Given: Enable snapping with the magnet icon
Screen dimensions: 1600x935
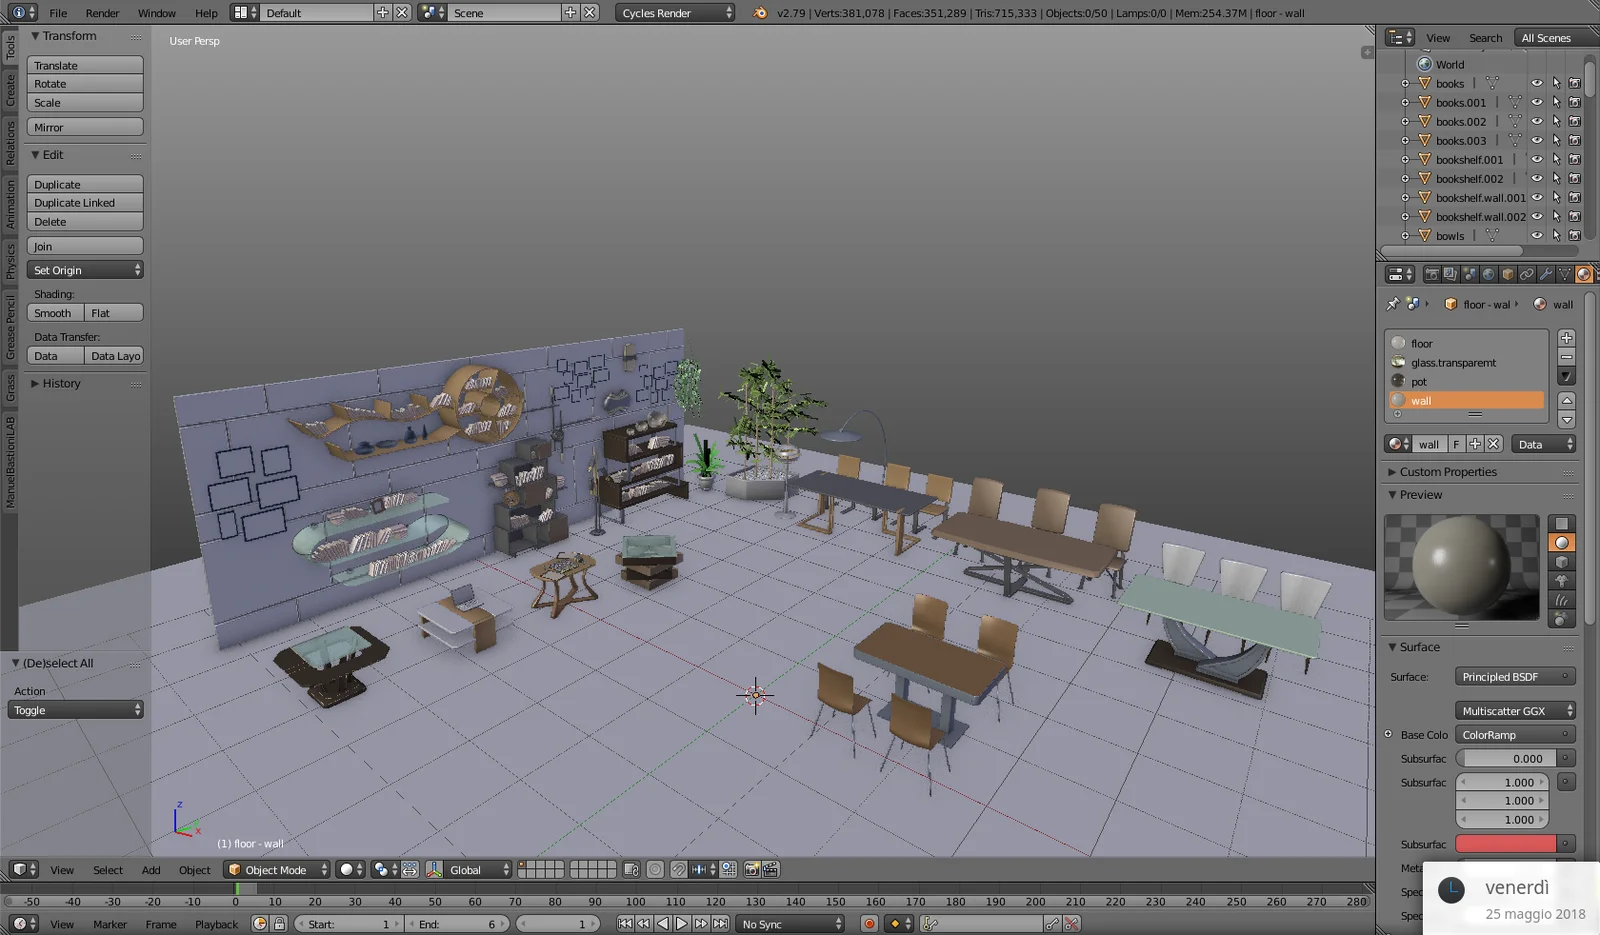Looking at the screenshot, I should [679, 869].
